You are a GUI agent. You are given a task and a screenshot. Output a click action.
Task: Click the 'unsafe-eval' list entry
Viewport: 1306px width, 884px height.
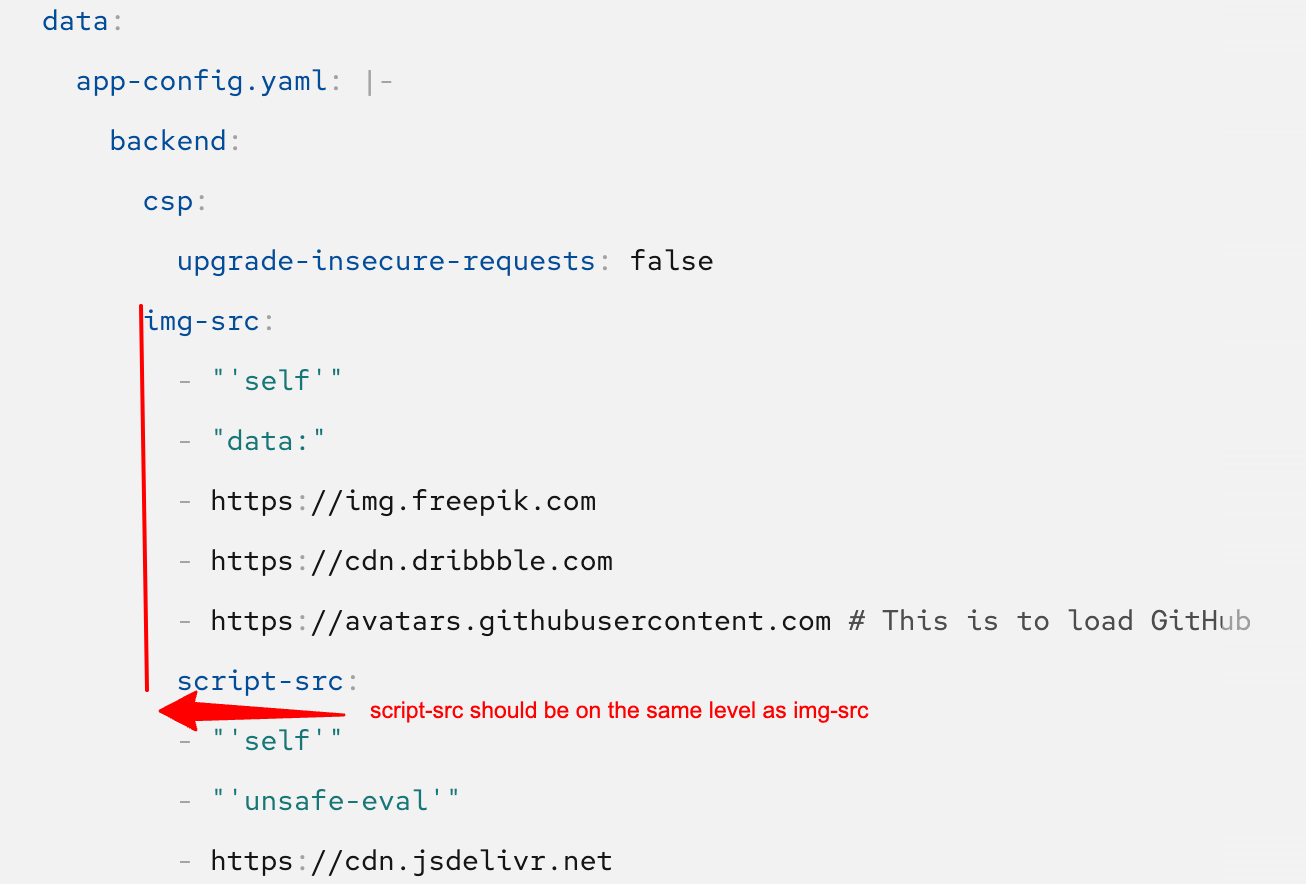(x=335, y=801)
